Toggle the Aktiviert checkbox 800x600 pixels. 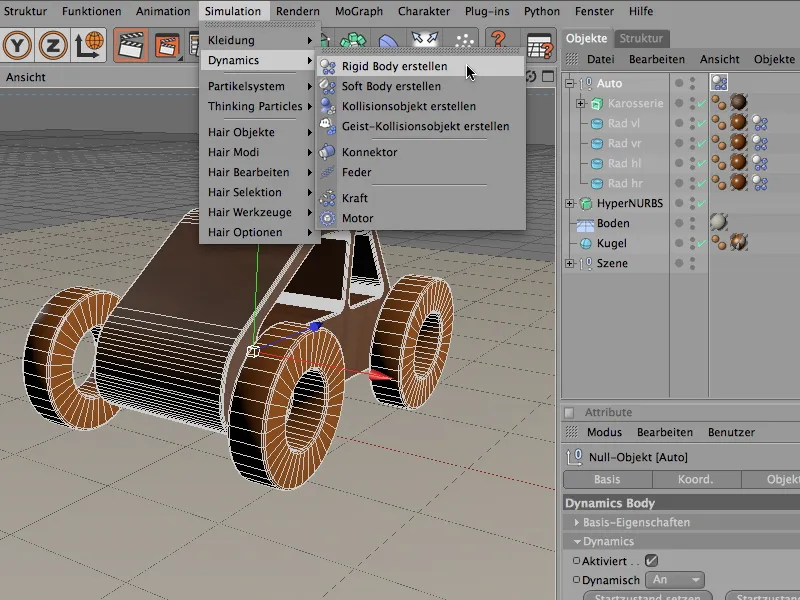652,561
